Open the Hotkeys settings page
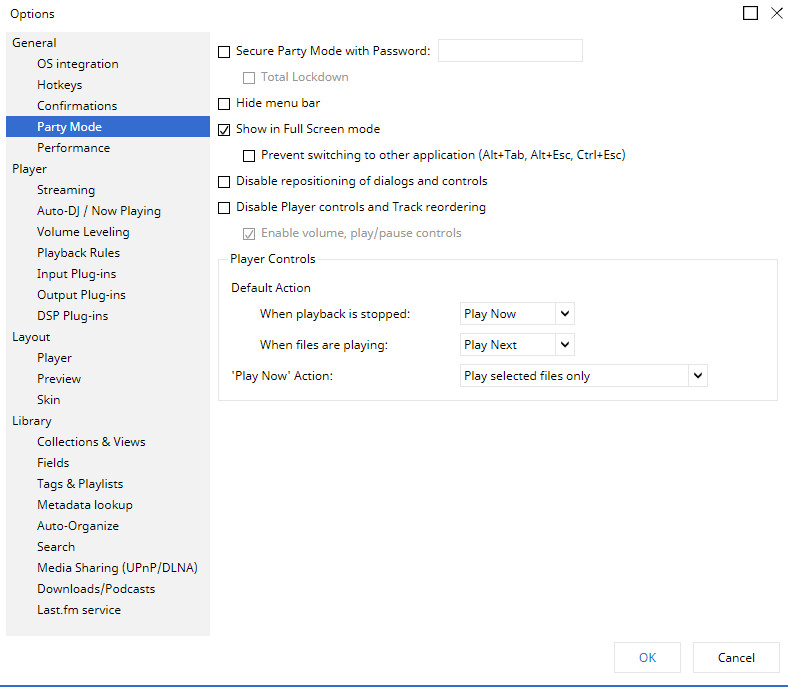Viewport: 788px width, 687px height. click(x=60, y=85)
